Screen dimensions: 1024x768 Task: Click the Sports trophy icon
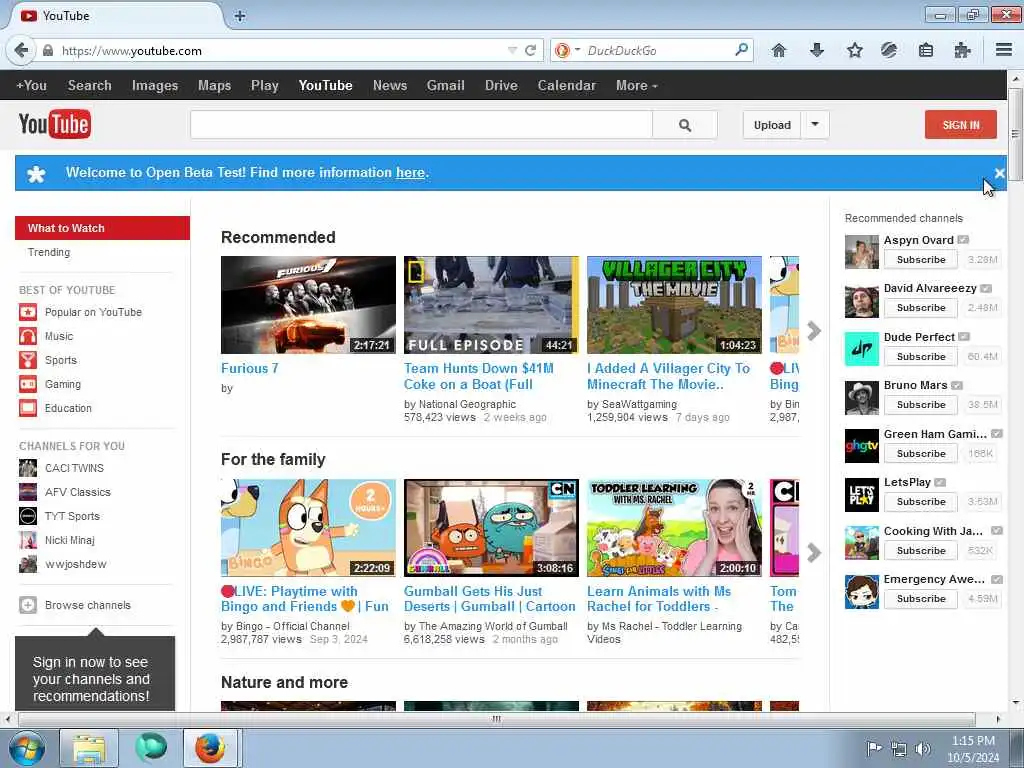pyautogui.click(x=28, y=360)
